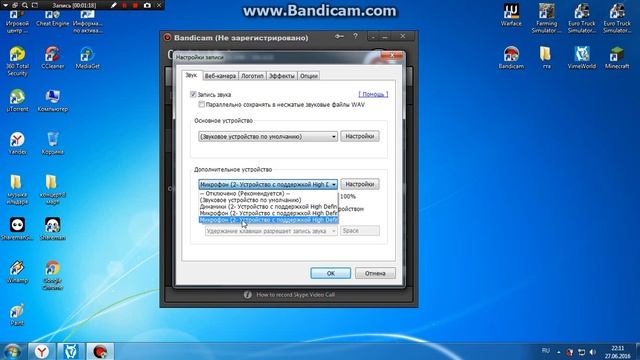
Task: Choose the non-highlighted Микрофон list entry
Action: [268, 213]
